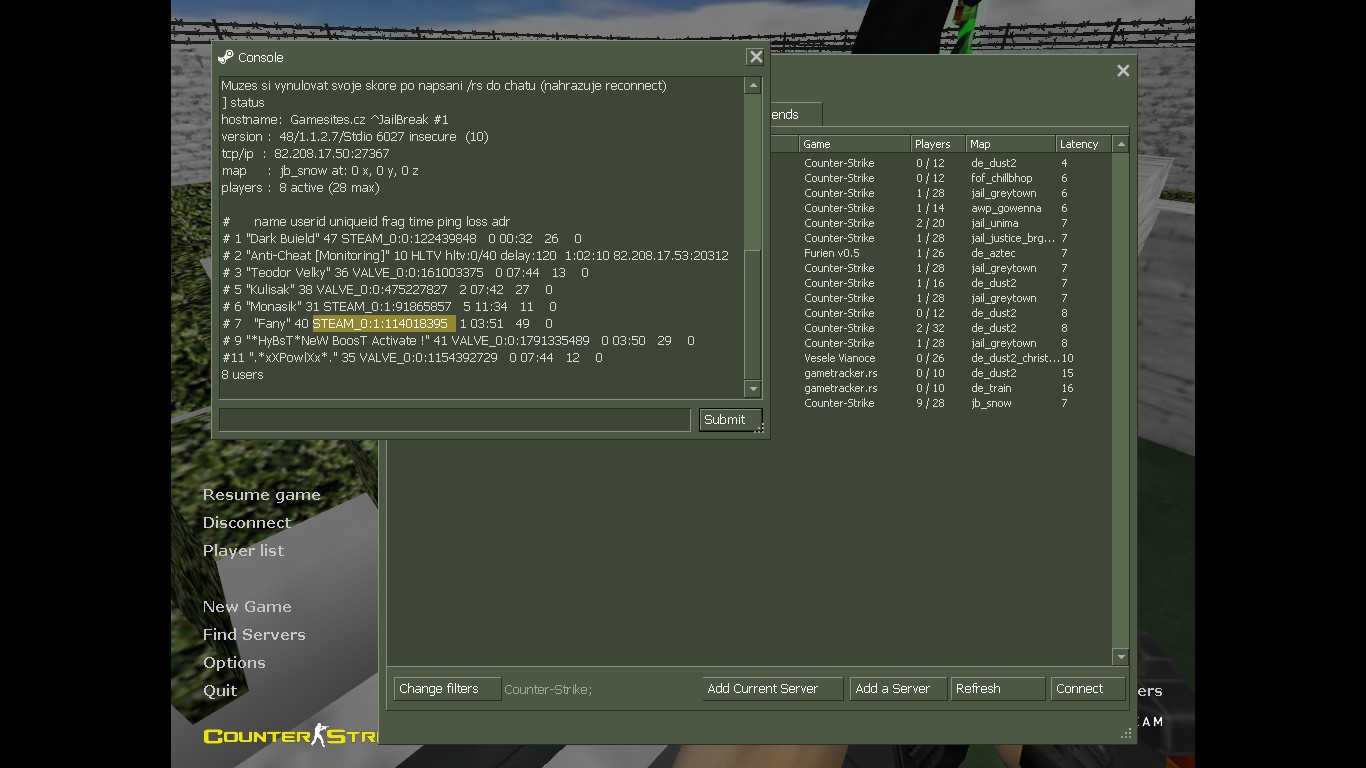
Task: Switch to the partially hidden Friends tab
Action: [x=796, y=115]
